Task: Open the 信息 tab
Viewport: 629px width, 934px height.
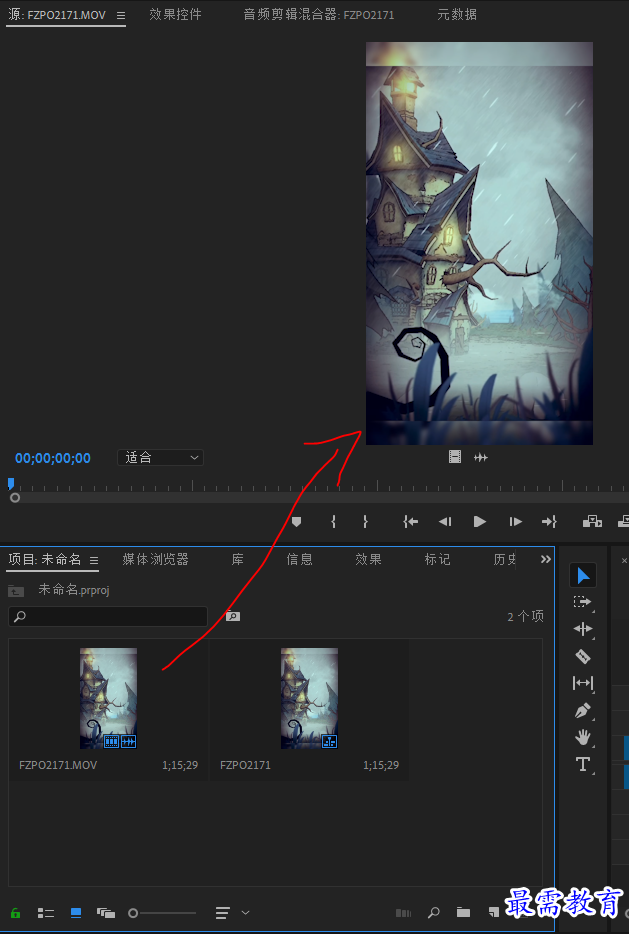Action: (x=299, y=559)
